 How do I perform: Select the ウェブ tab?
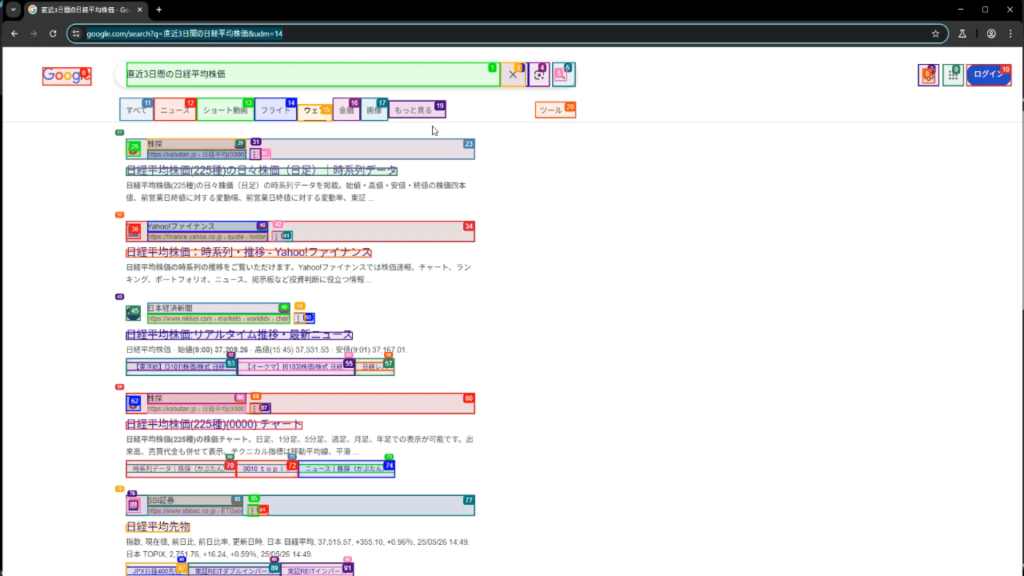click(x=315, y=110)
